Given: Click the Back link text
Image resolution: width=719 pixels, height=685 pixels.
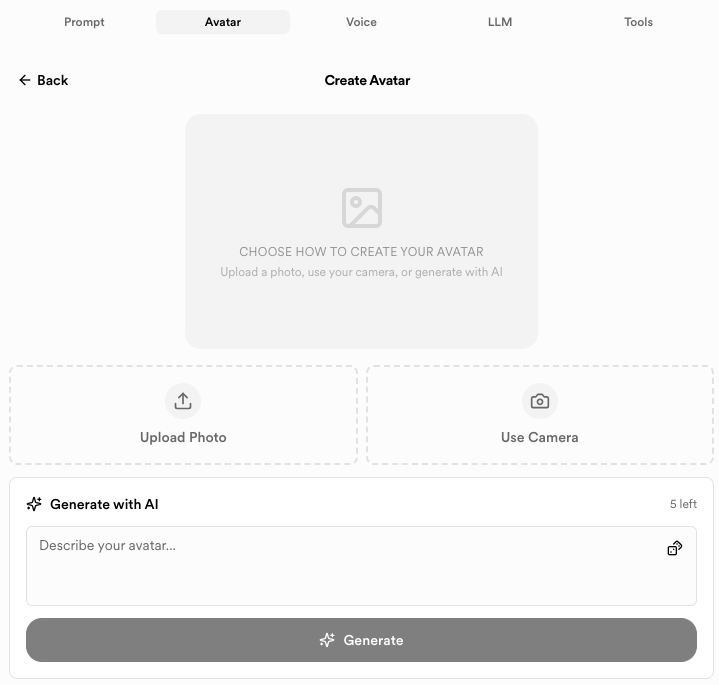Looking at the screenshot, I should (53, 80).
